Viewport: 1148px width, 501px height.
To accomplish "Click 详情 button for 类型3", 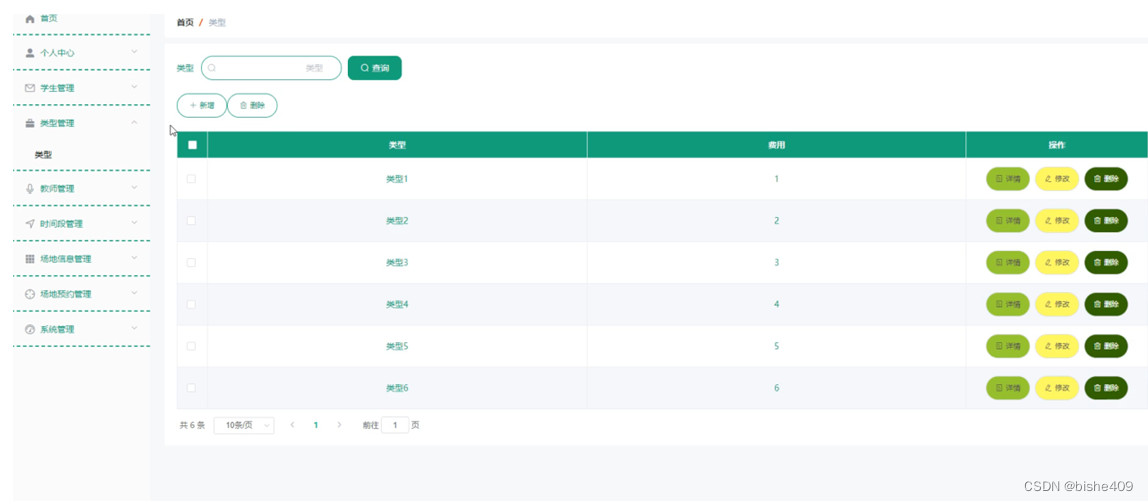I will point(1008,262).
